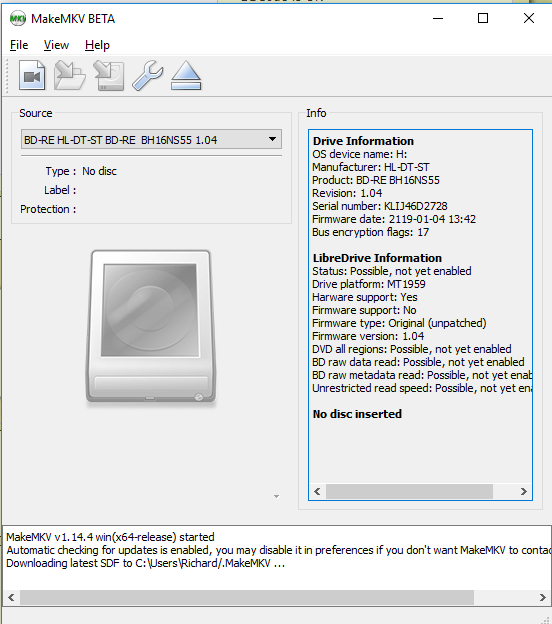Image resolution: width=552 pixels, height=624 pixels.
Task: Click the 'BD raw metadata read' line
Action: [422, 375]
